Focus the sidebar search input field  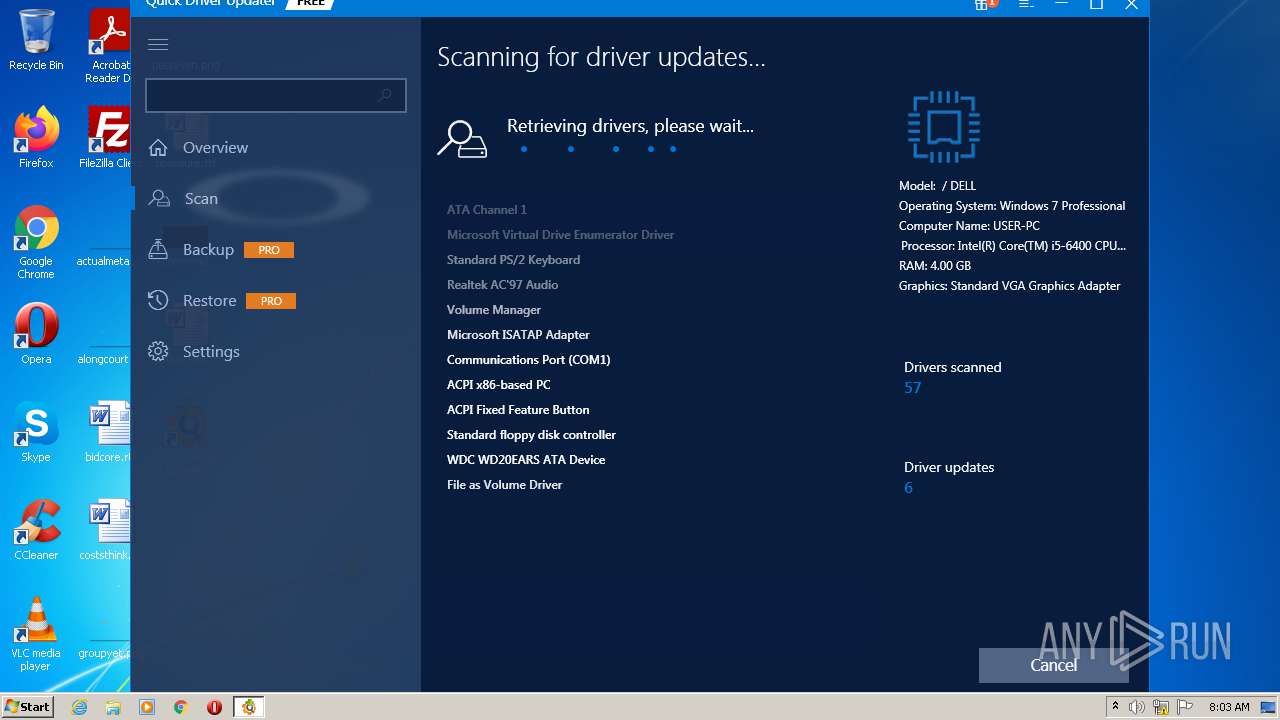pos(275,95)
